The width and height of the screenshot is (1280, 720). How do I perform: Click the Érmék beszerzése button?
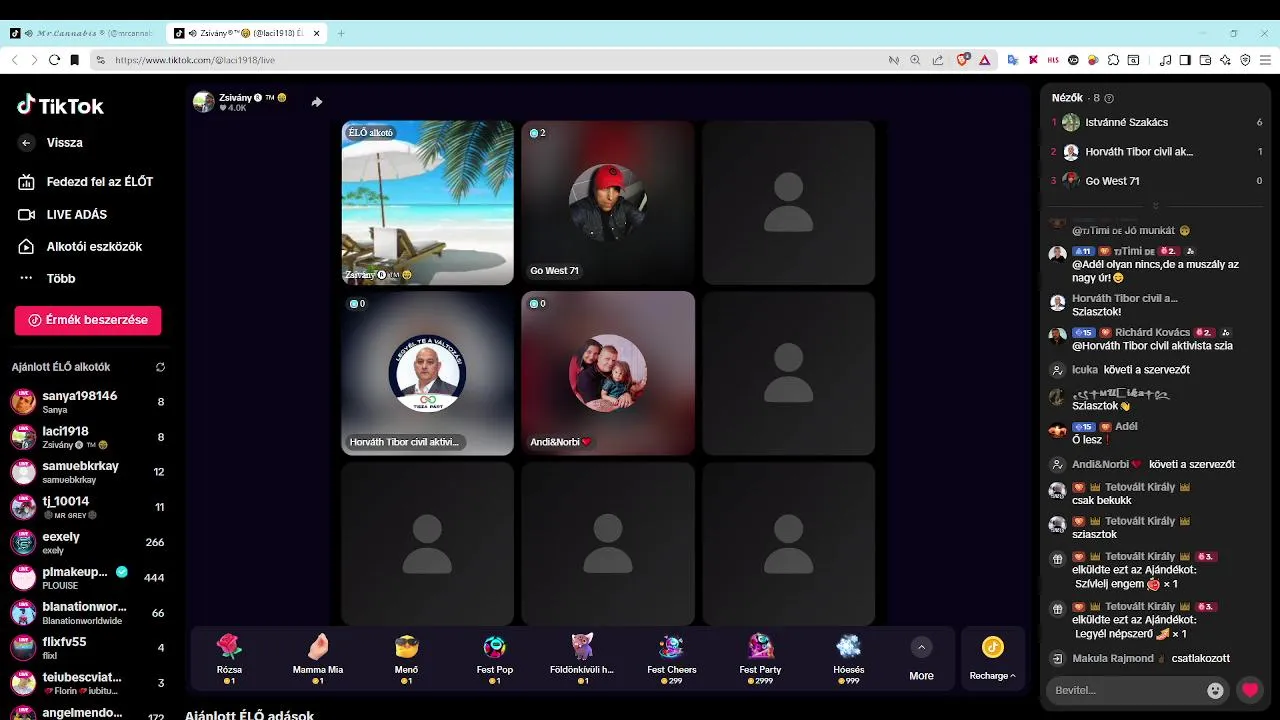[x=88, y=320]
